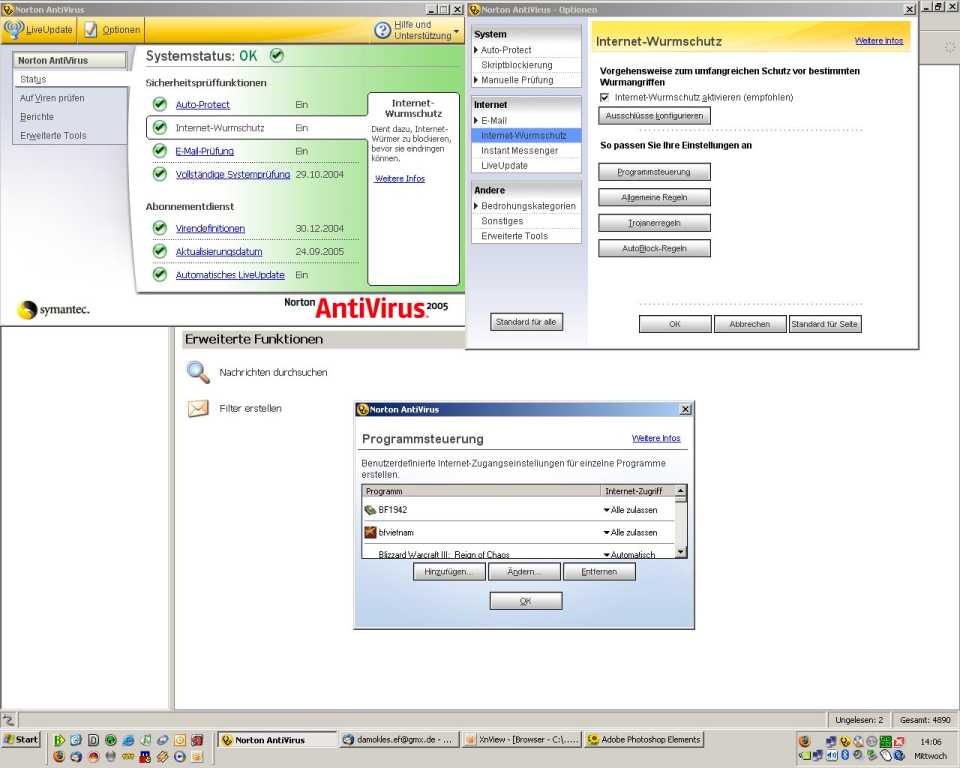Click the Hilfe question-mark icon
The width and height of the screenshot is (960, 768).
point(383,30)
